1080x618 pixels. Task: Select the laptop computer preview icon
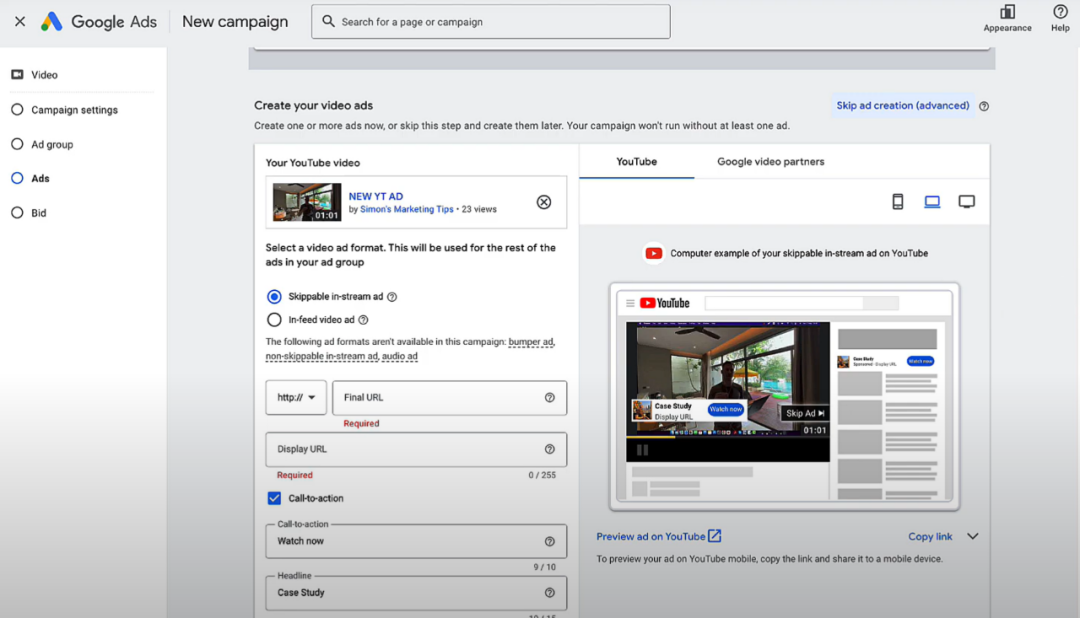(932, 202)
